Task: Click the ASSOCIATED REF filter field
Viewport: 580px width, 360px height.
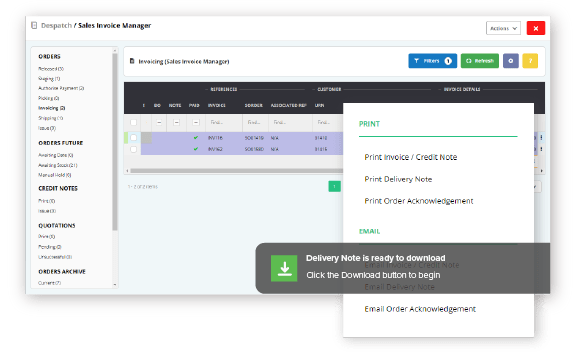Action: coord(290,122)
